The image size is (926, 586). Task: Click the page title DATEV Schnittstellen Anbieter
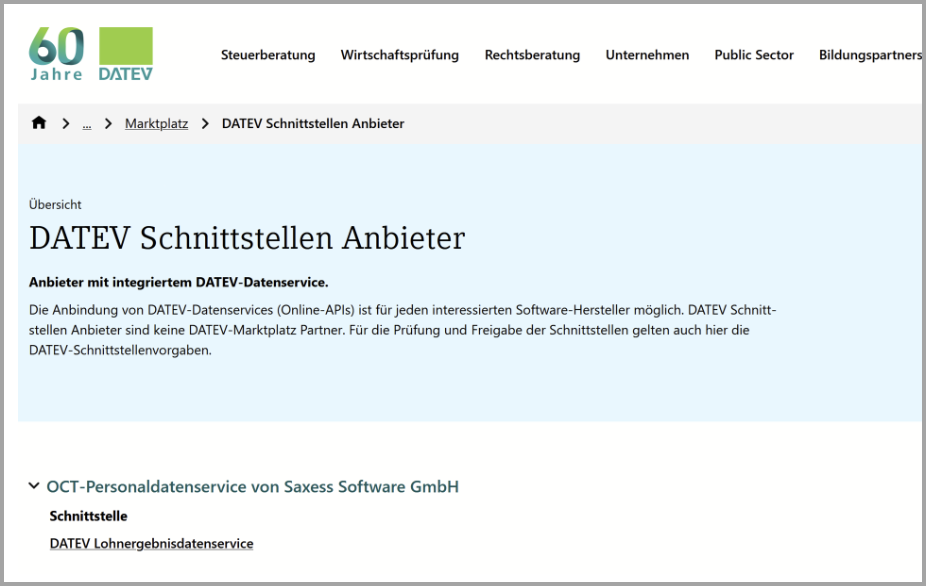(247, 238)
